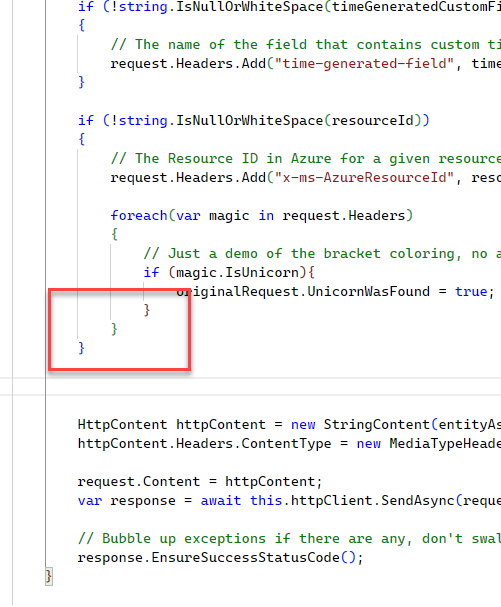
Task: Click the HttpContent type declaration
Action: click(122, 425)
